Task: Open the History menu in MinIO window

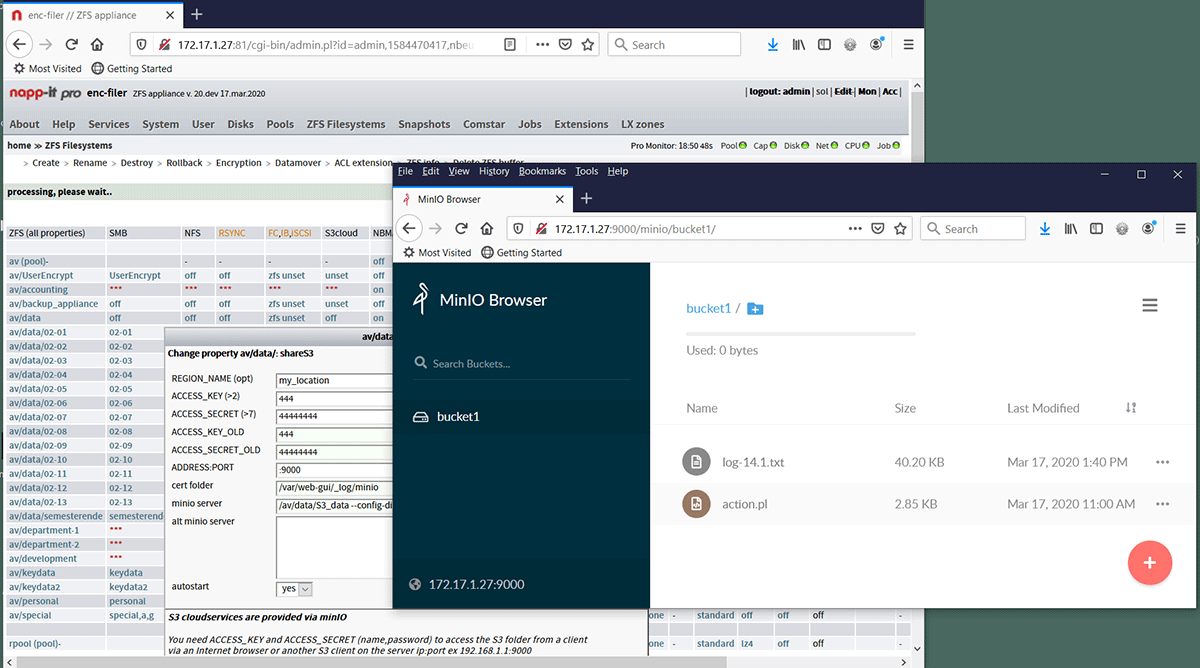Action: pos(494,171)
